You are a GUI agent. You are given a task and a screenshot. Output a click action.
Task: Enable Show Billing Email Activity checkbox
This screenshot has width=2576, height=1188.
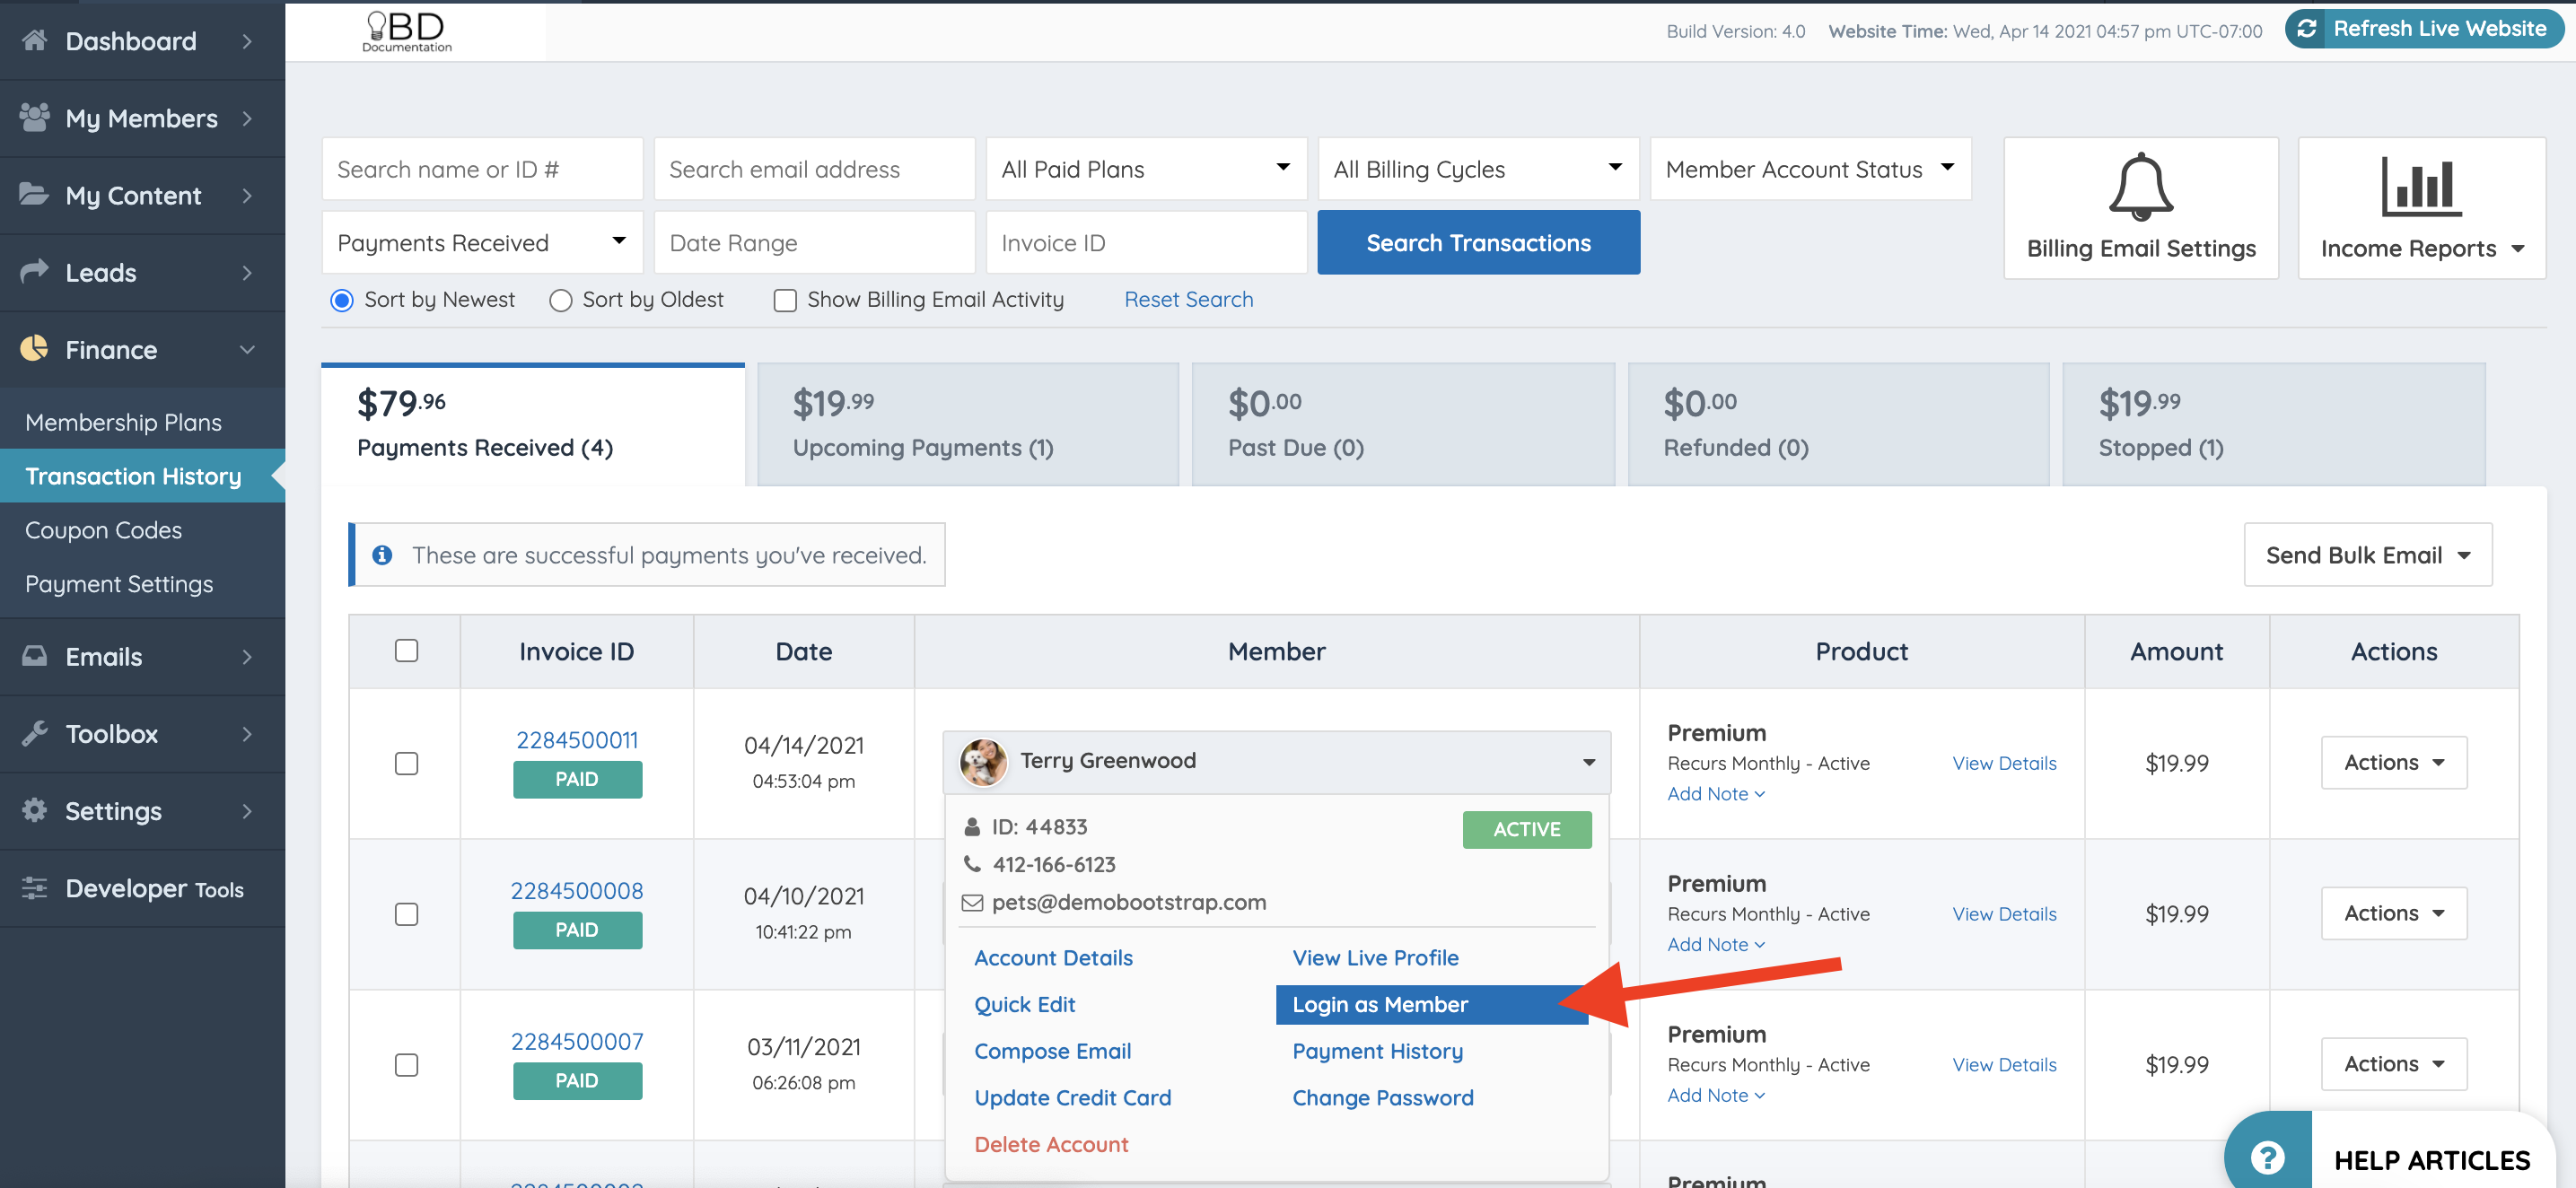pyautogui.click(x=785, y=300)
